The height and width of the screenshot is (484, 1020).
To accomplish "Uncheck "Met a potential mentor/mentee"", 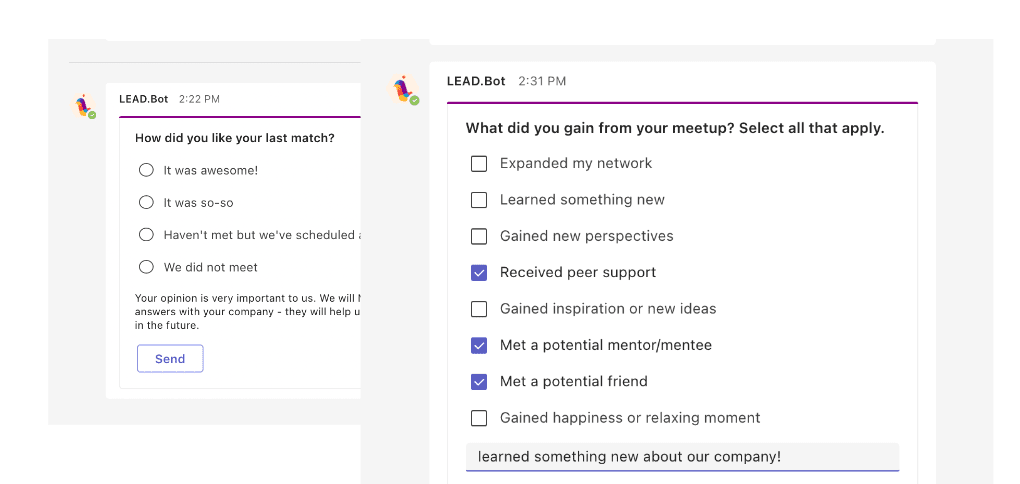I will [x=479, y=345].
